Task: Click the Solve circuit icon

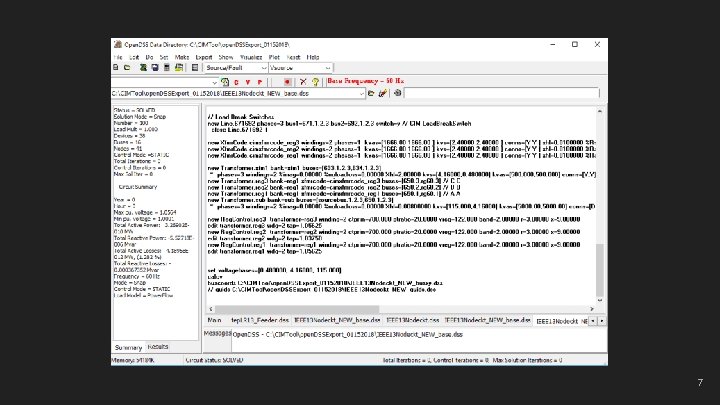Action: [x=225, y=82]
